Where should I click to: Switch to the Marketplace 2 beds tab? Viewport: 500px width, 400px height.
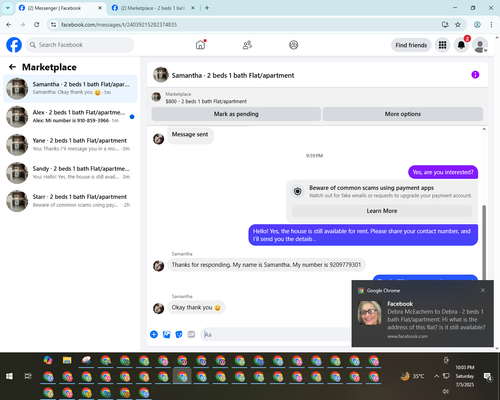click(x=153, y=8)
